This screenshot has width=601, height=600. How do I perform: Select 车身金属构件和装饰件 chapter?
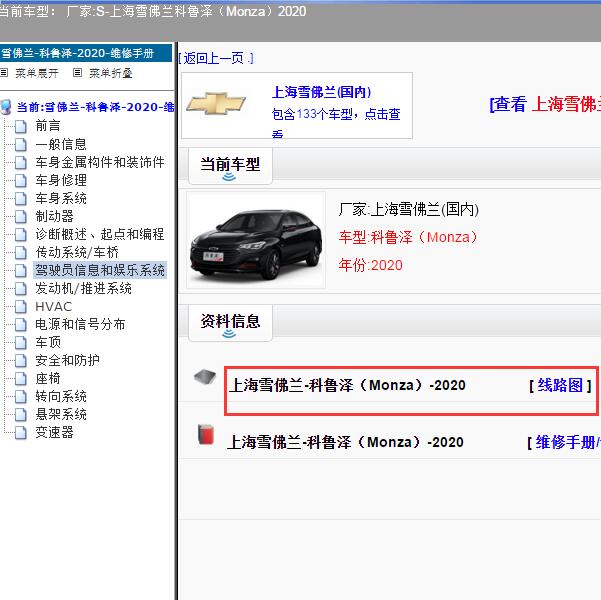100,162
